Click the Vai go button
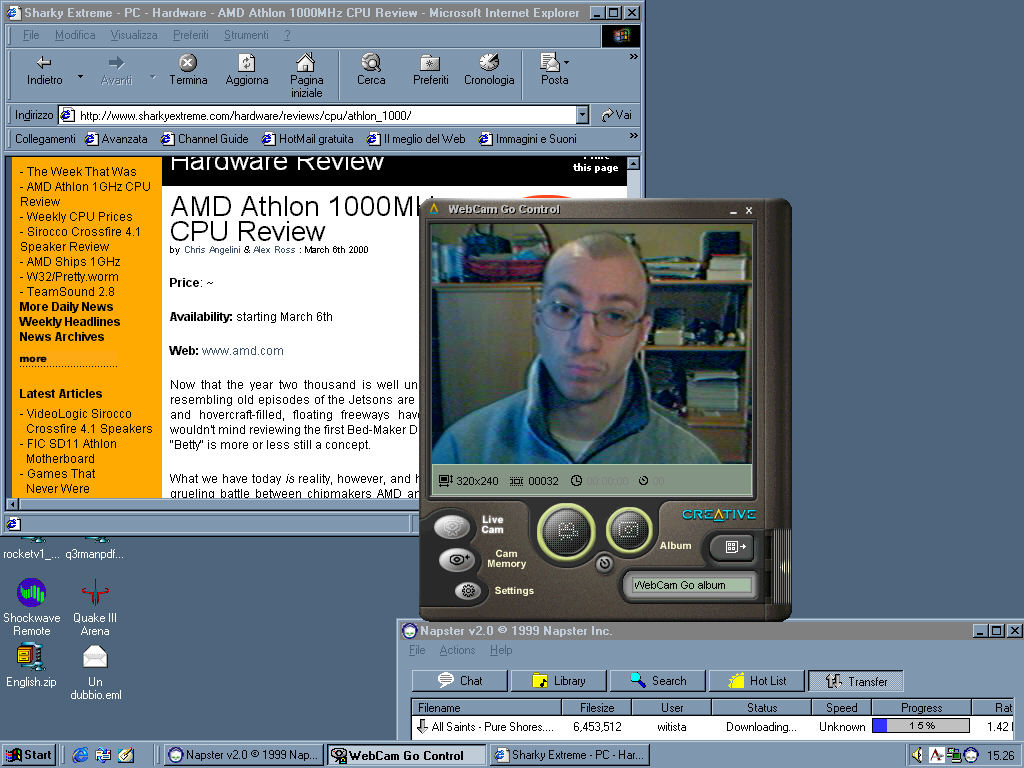Image resolution: width=1024 pixels, height=768 pixels. pos(616,115)
